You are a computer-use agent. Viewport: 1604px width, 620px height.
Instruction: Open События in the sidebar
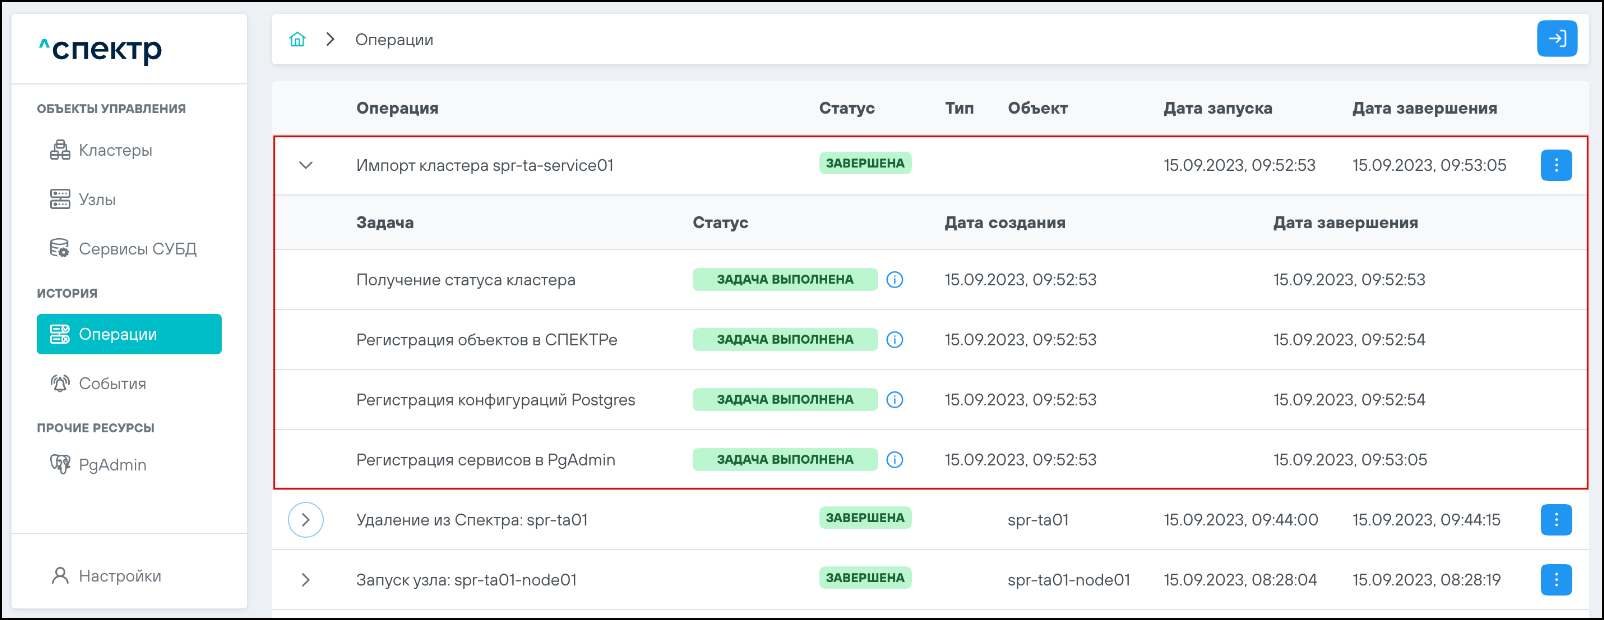coord(112,384)
